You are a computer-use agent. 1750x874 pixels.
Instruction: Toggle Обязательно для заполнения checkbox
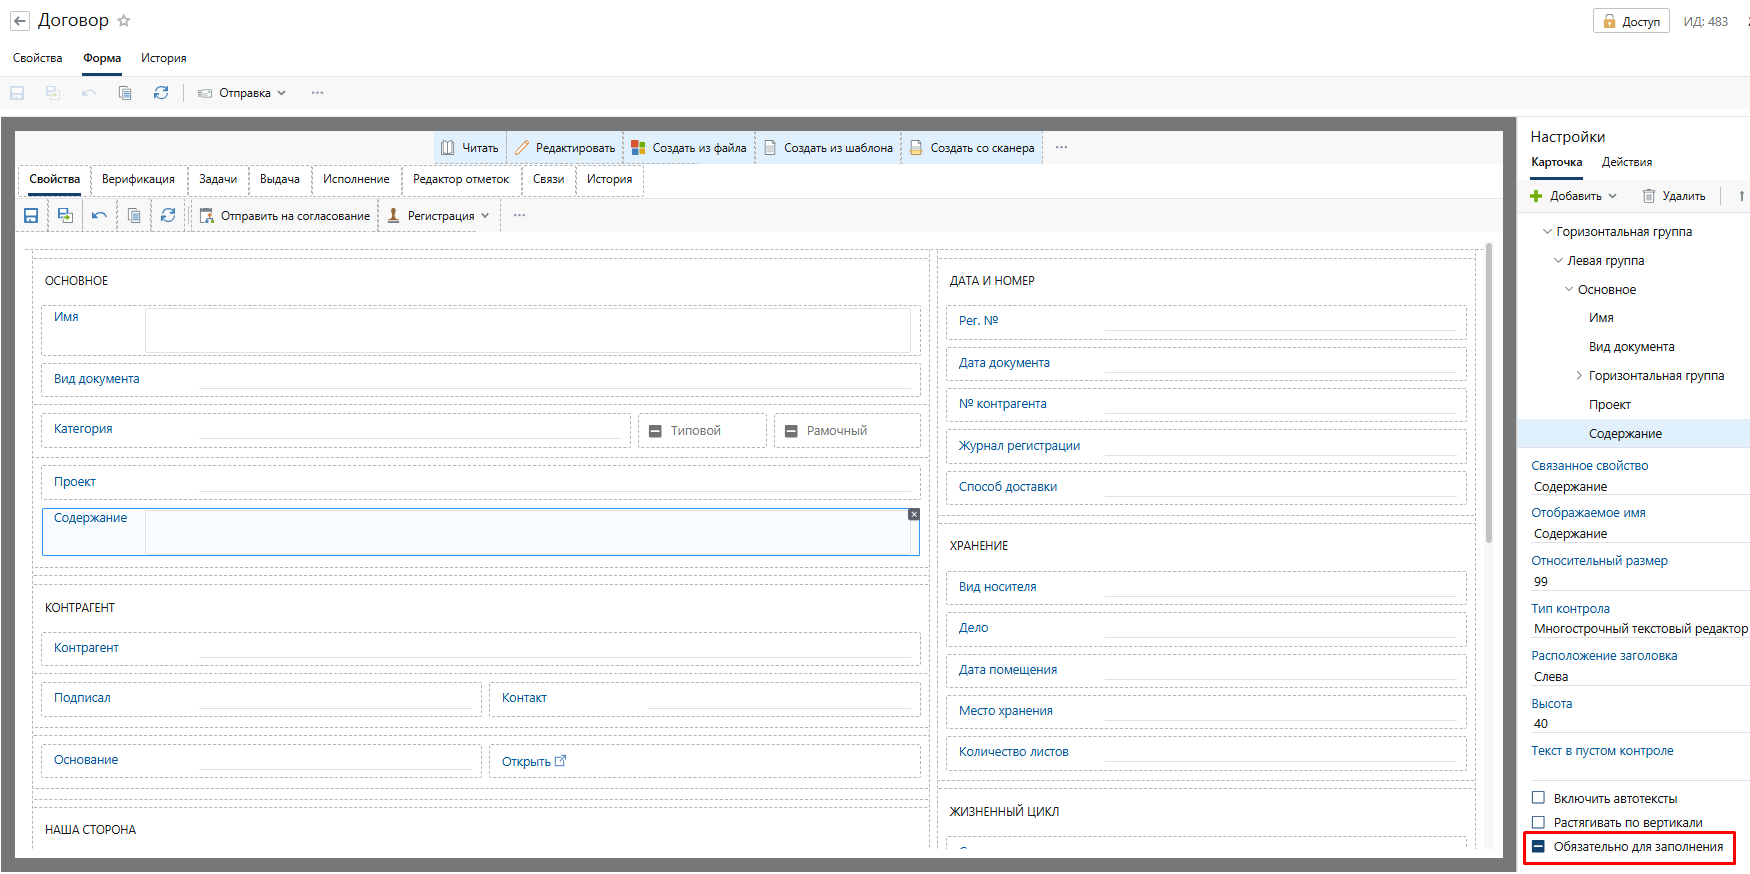coord(1538,847)
